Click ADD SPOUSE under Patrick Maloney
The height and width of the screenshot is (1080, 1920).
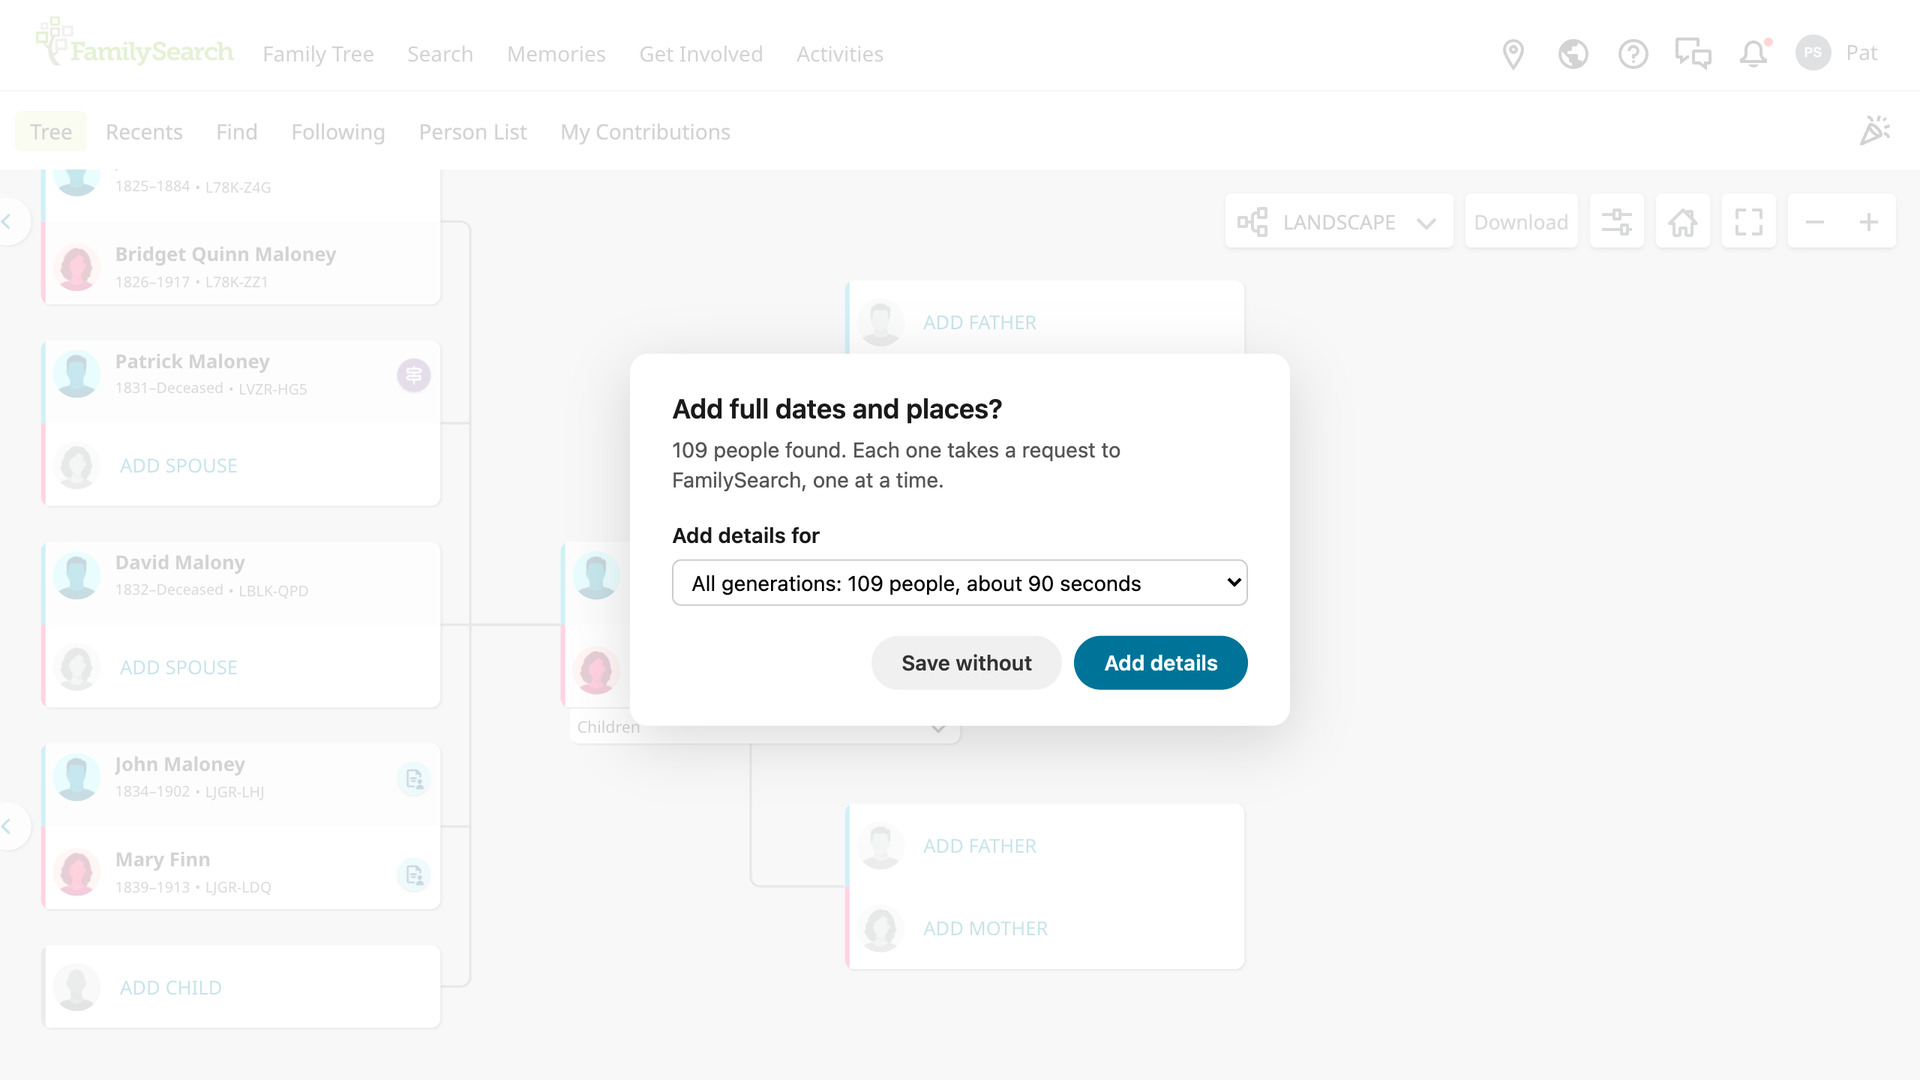(178, 466)
